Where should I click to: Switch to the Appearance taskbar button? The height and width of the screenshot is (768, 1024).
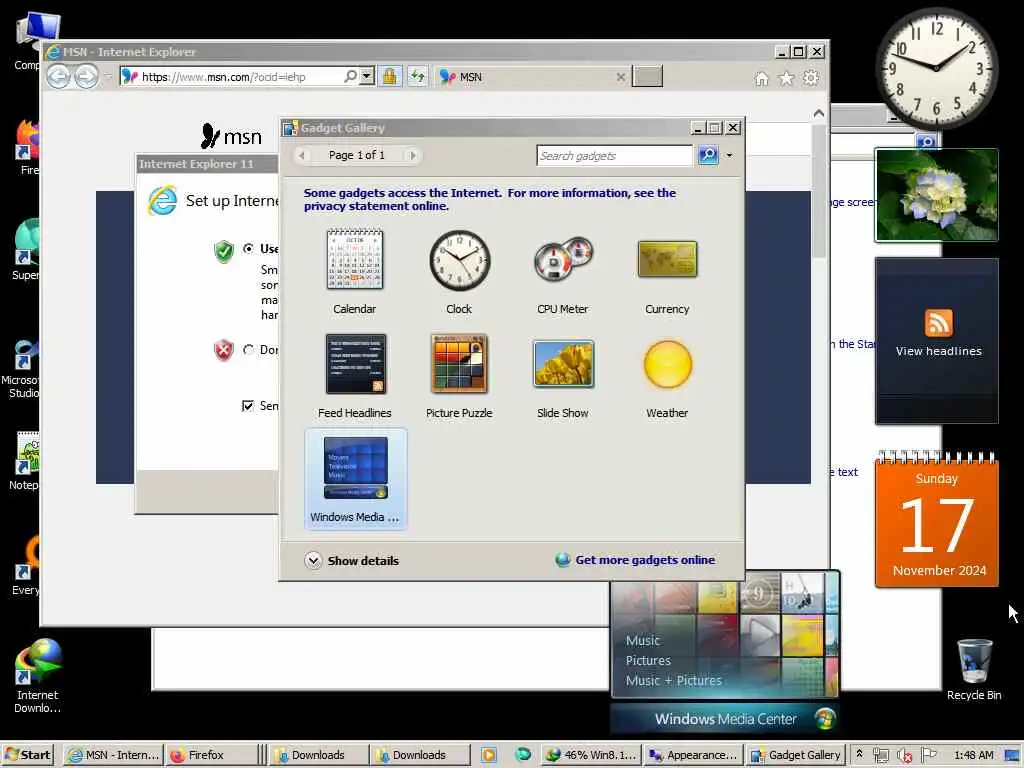point(693,755)
